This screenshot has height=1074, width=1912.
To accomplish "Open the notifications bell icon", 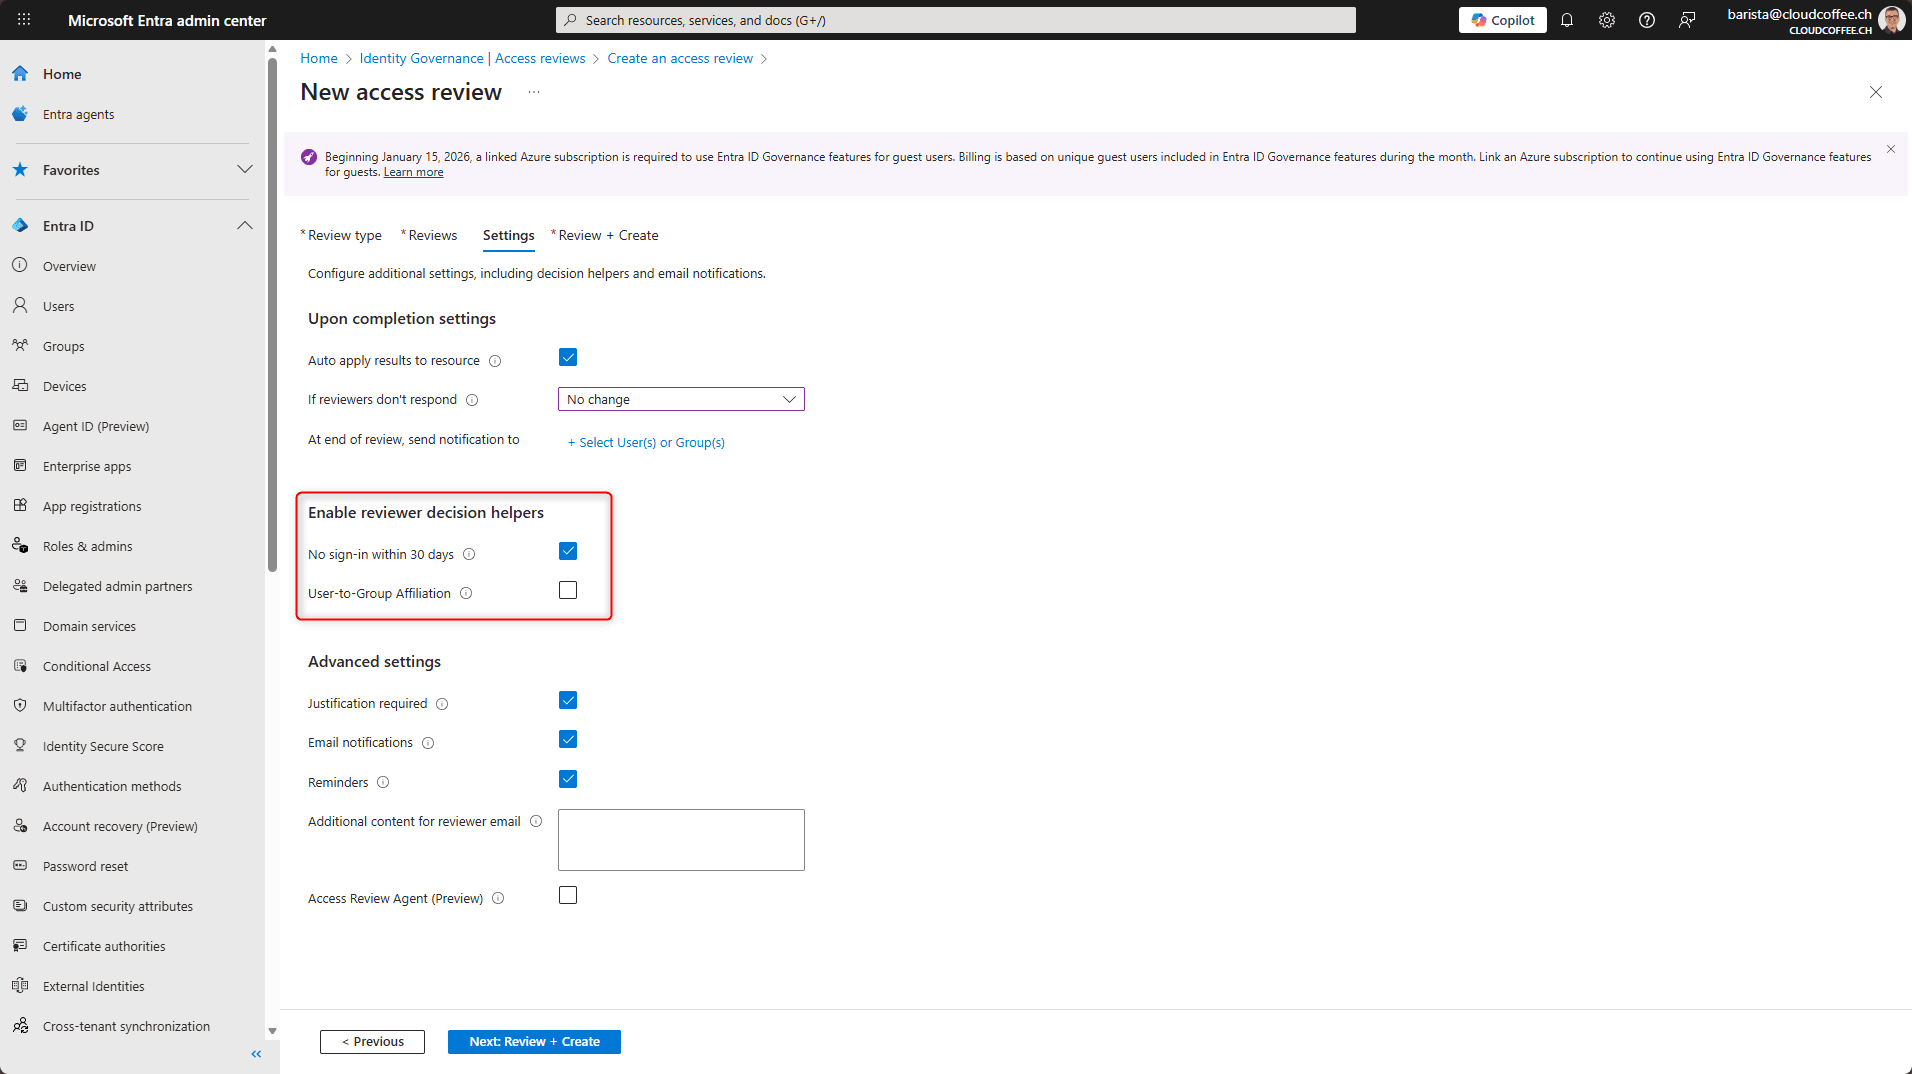I will pyautogui.click(x=1567, y=20).
